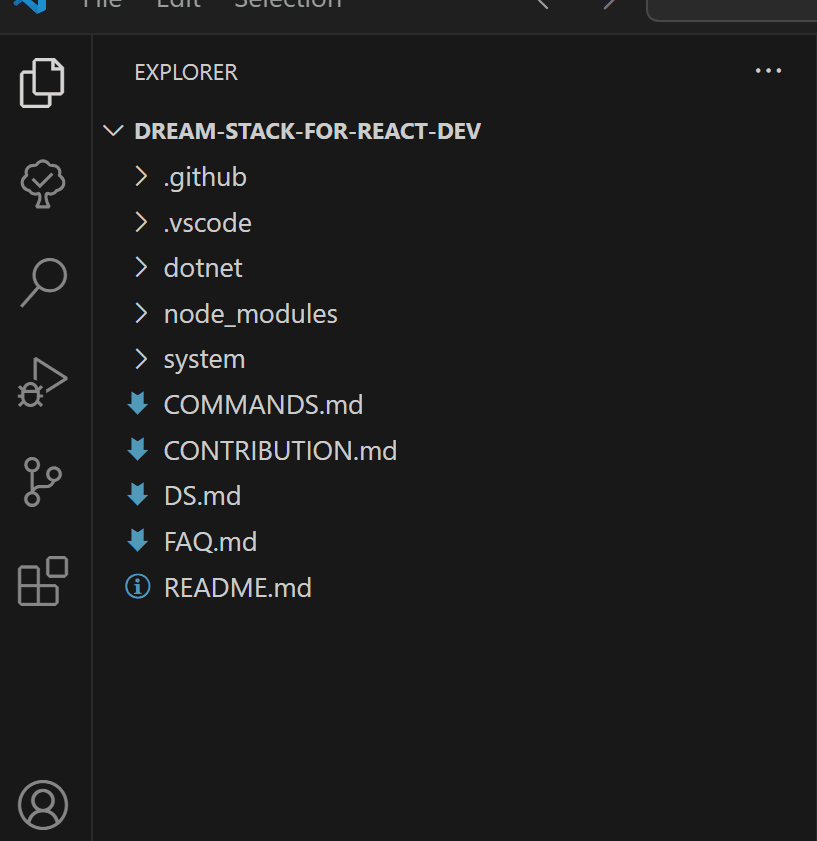Open the File menu
817x841 pixels.
click(x=102, y=4)
